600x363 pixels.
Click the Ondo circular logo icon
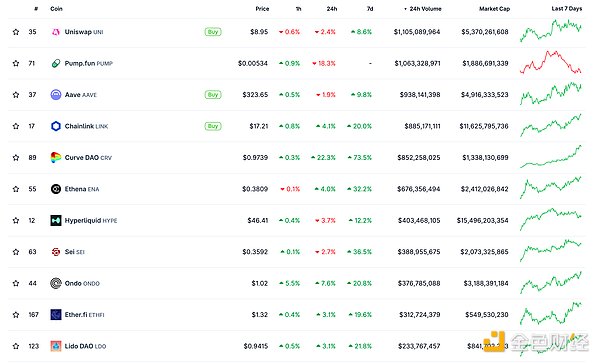56,283
